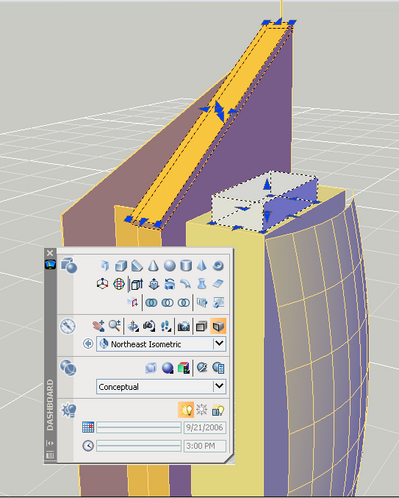Activate the 3D Move gizmo tool
This screenshot has height=498, width=399.
pyautogui.click(x=102, y=284)
